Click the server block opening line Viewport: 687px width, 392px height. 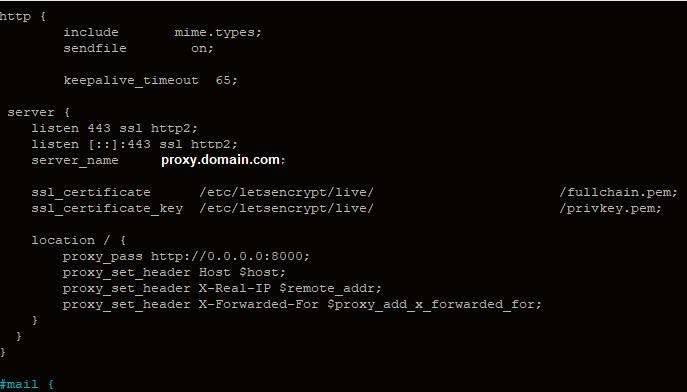[x=39, y=113]
